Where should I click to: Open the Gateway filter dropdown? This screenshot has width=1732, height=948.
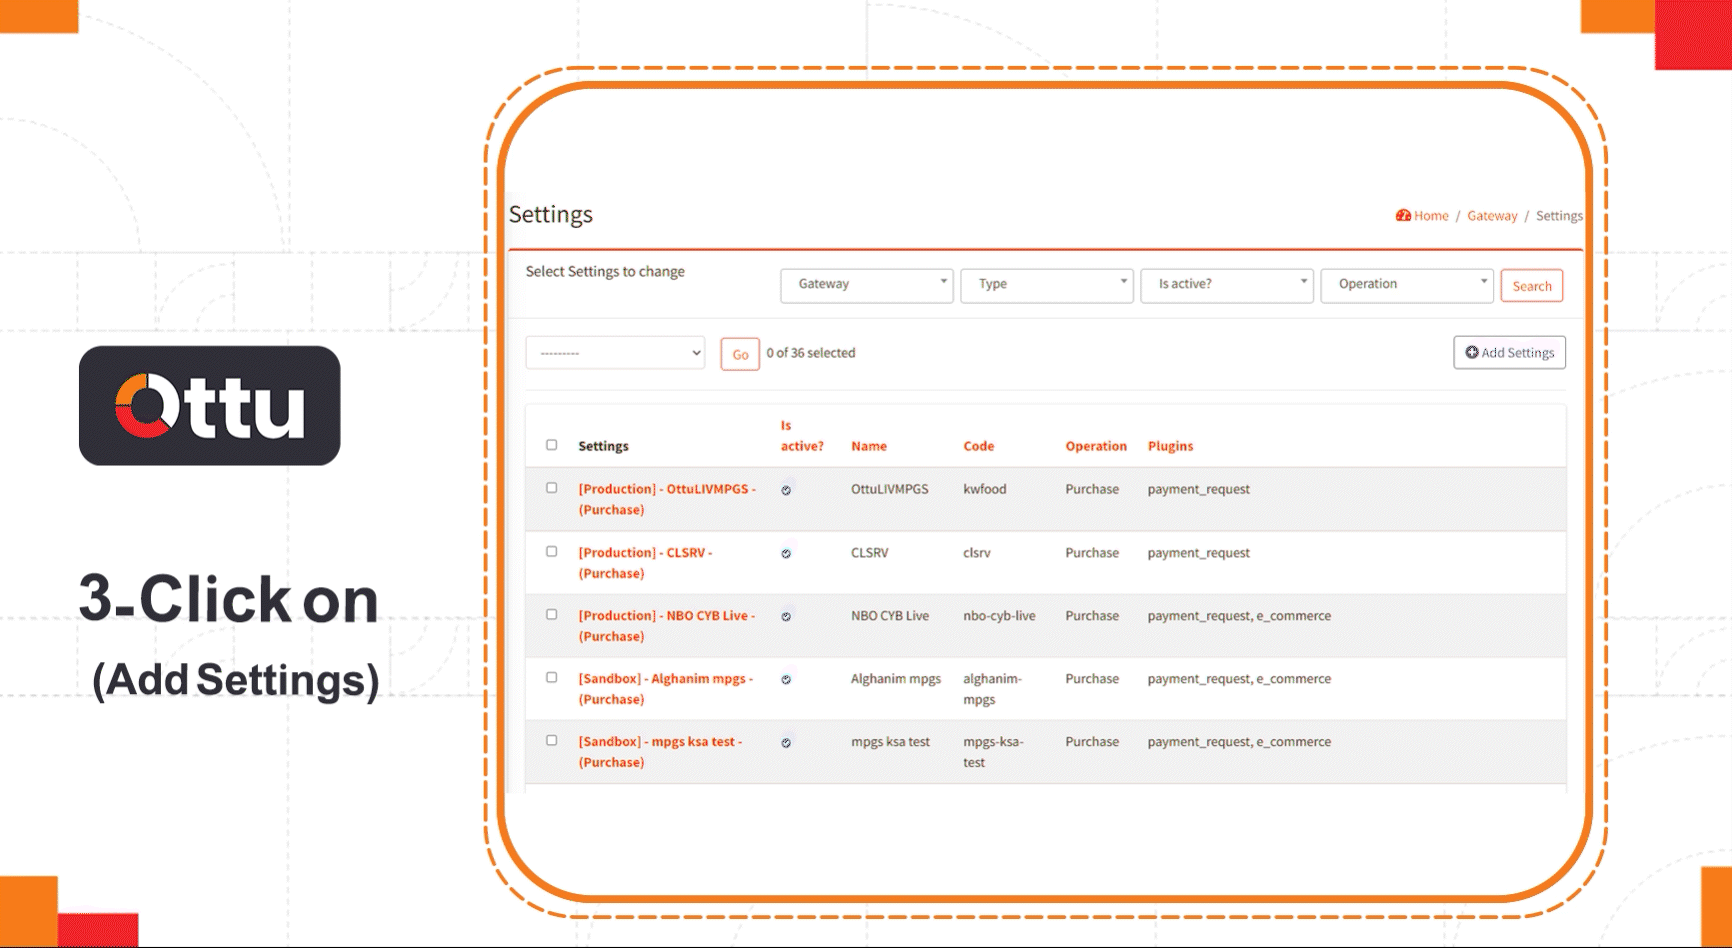[x=867, y=285]
